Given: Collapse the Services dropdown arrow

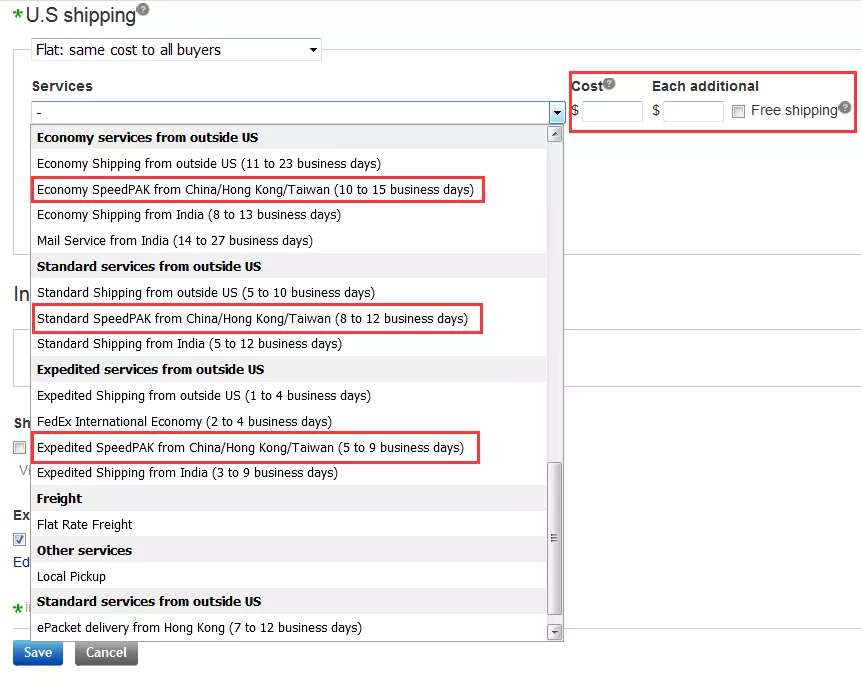Looking at the screenshot, I should point(557,113).
